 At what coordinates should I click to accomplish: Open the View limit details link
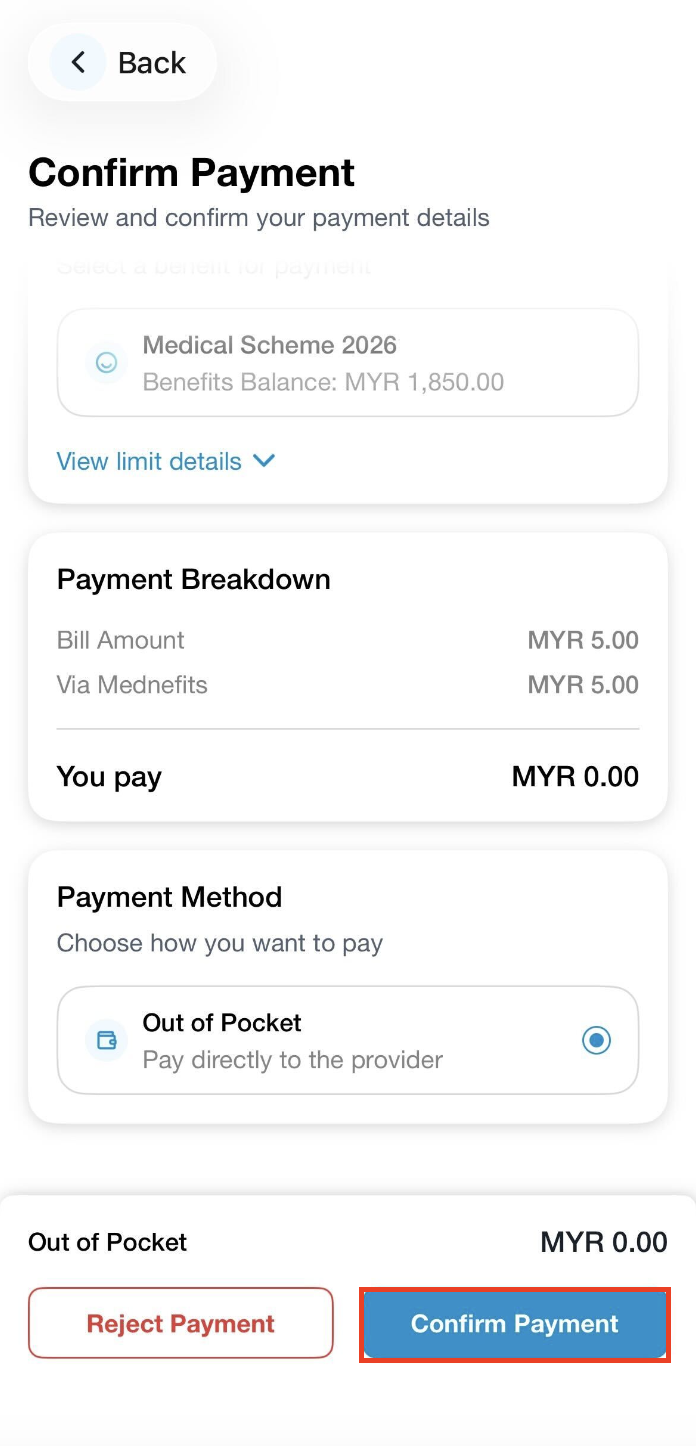pyautogui.click(x=149, y=461)
